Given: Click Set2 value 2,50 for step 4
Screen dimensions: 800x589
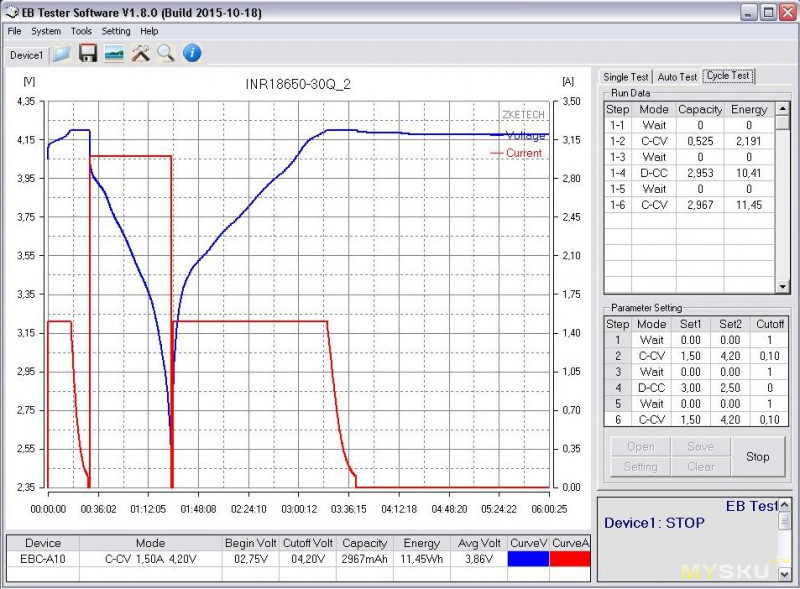Looking at the screenshot, I should [x=730, y=388].
